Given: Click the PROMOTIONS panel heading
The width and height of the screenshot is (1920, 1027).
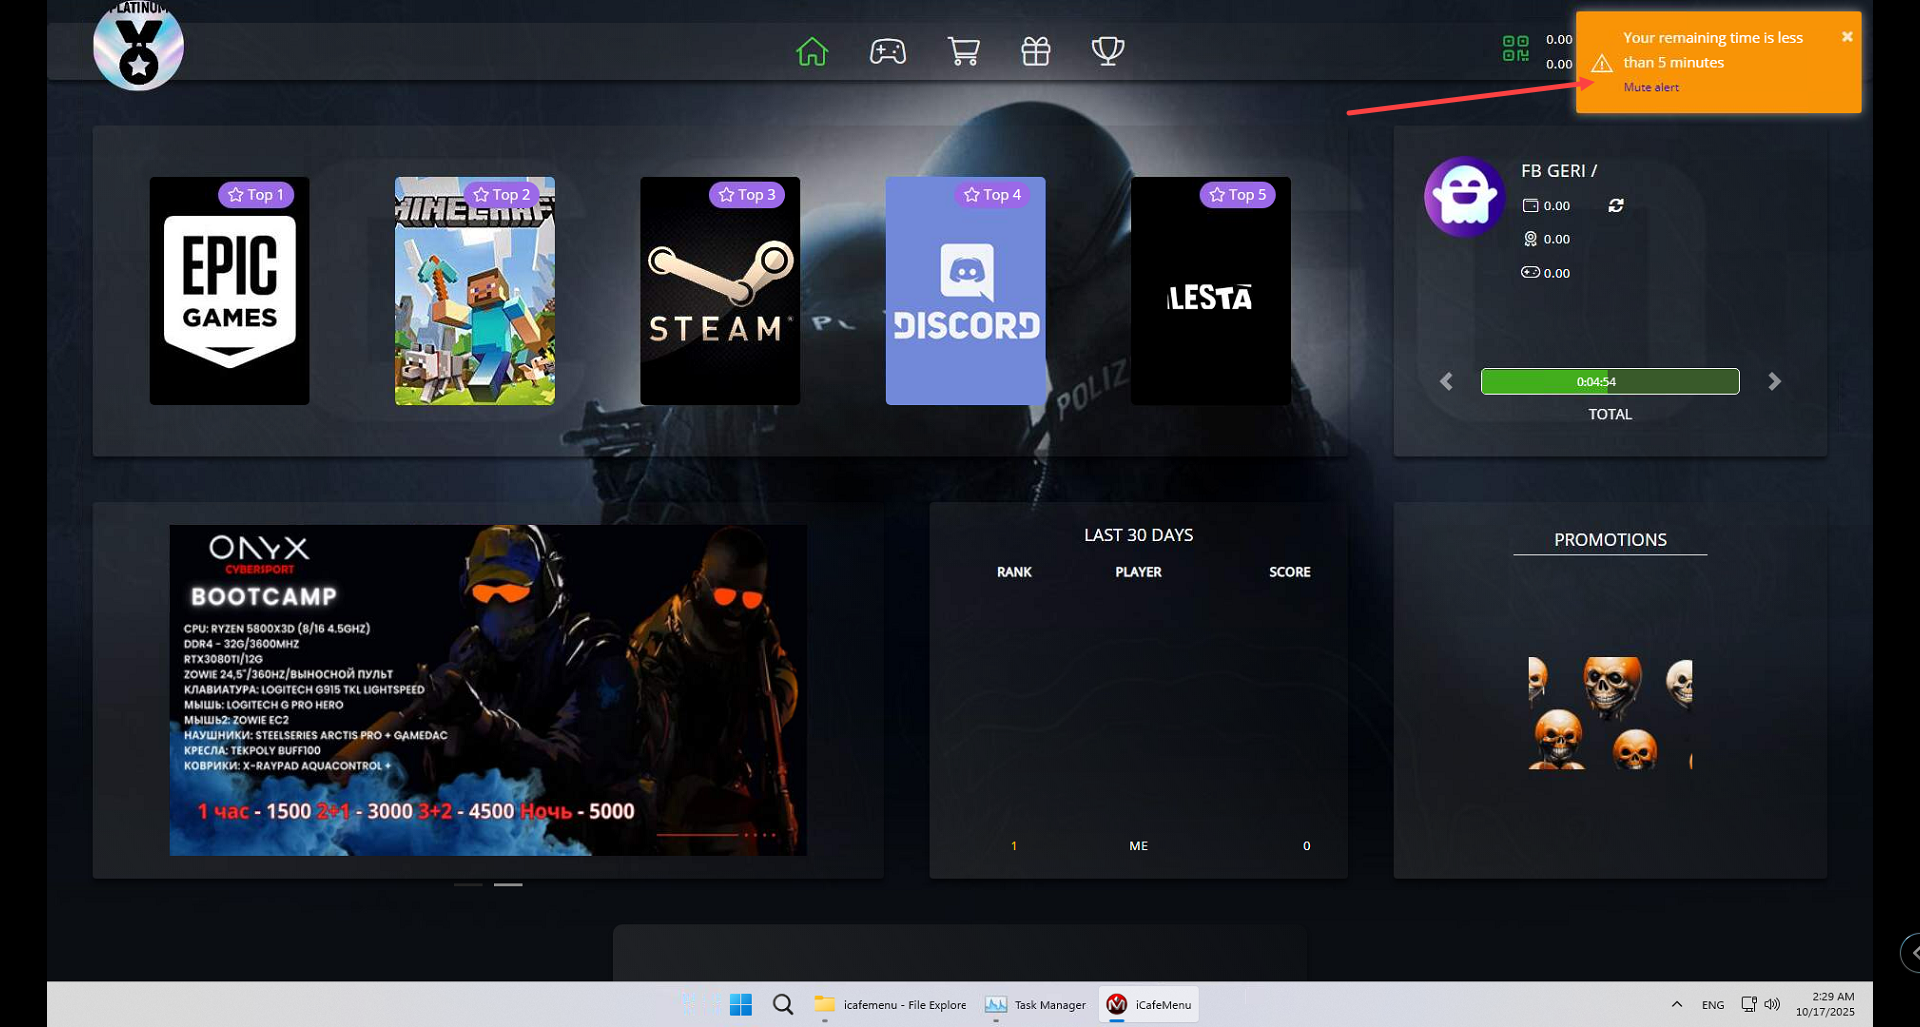Looking at the screenshot, I should 1609,540.
